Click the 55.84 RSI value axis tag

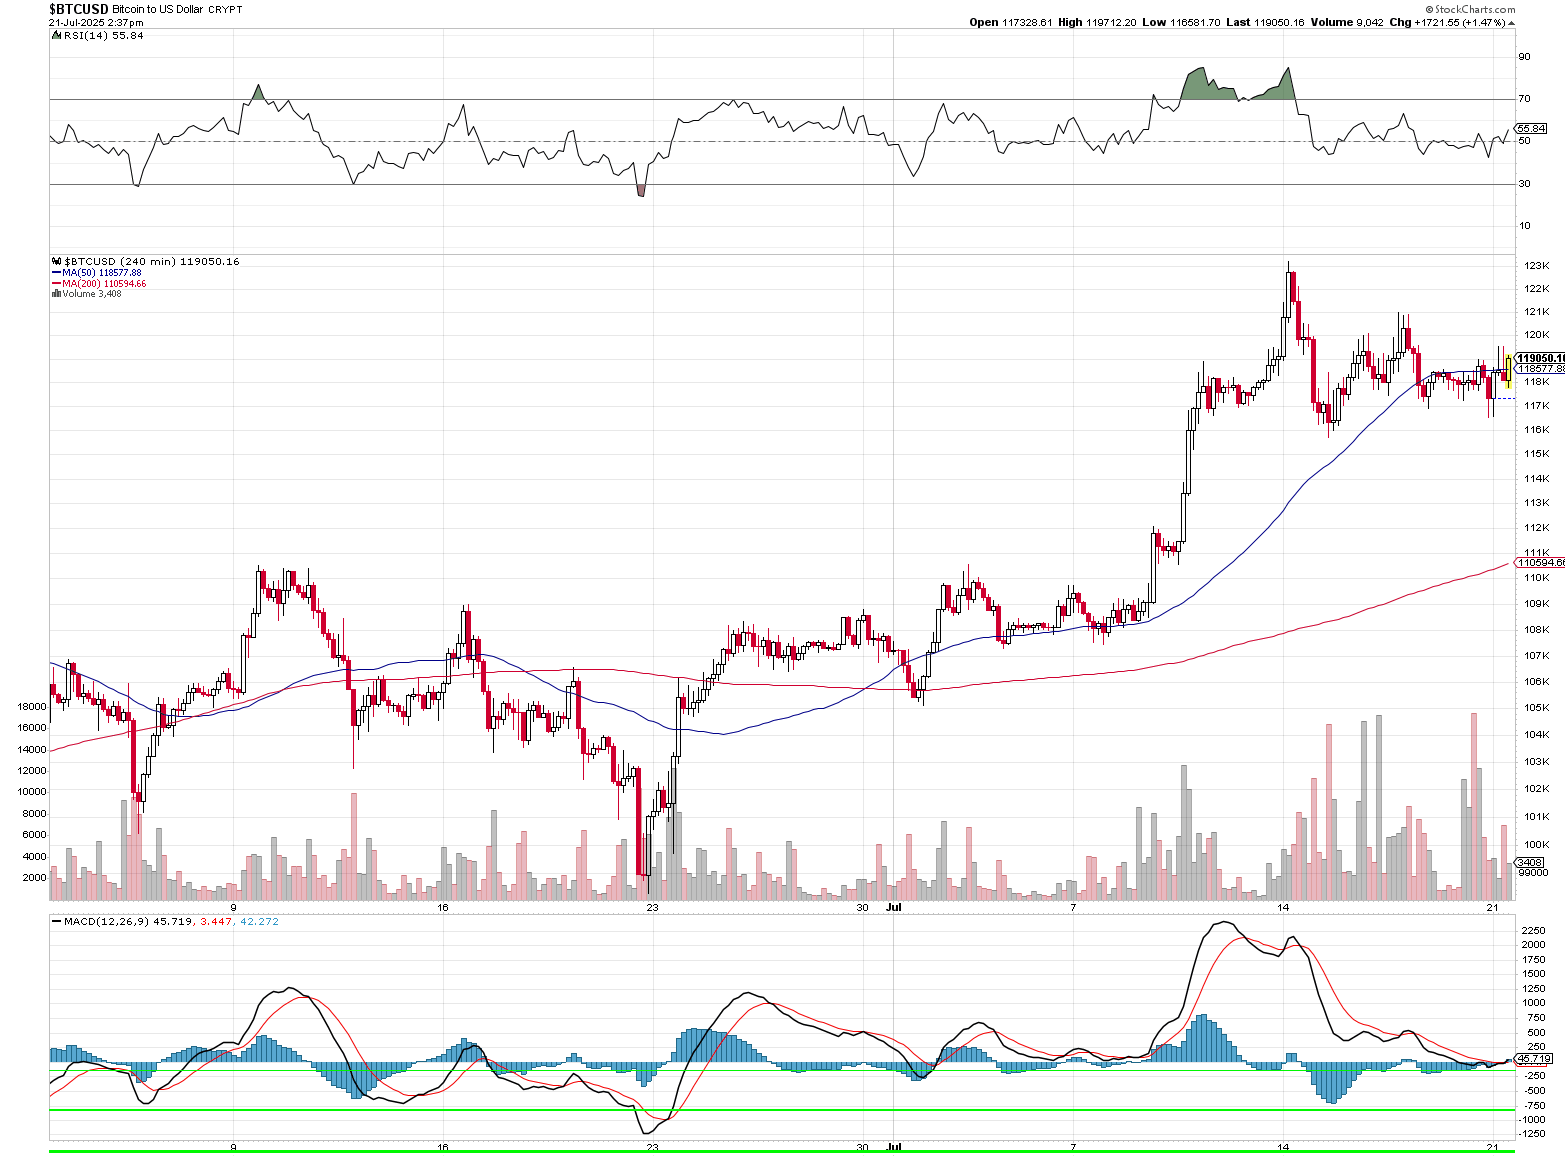(x=1531, y=129)
